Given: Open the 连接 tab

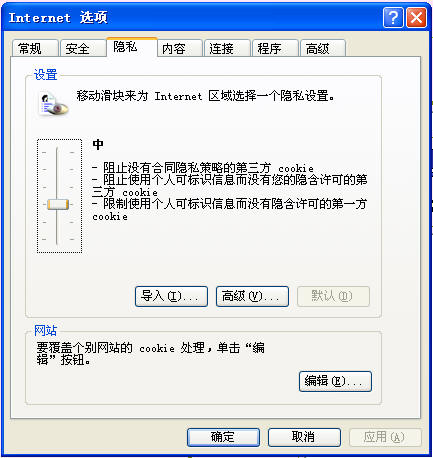Looking at the screenshot, I should 227,49.
